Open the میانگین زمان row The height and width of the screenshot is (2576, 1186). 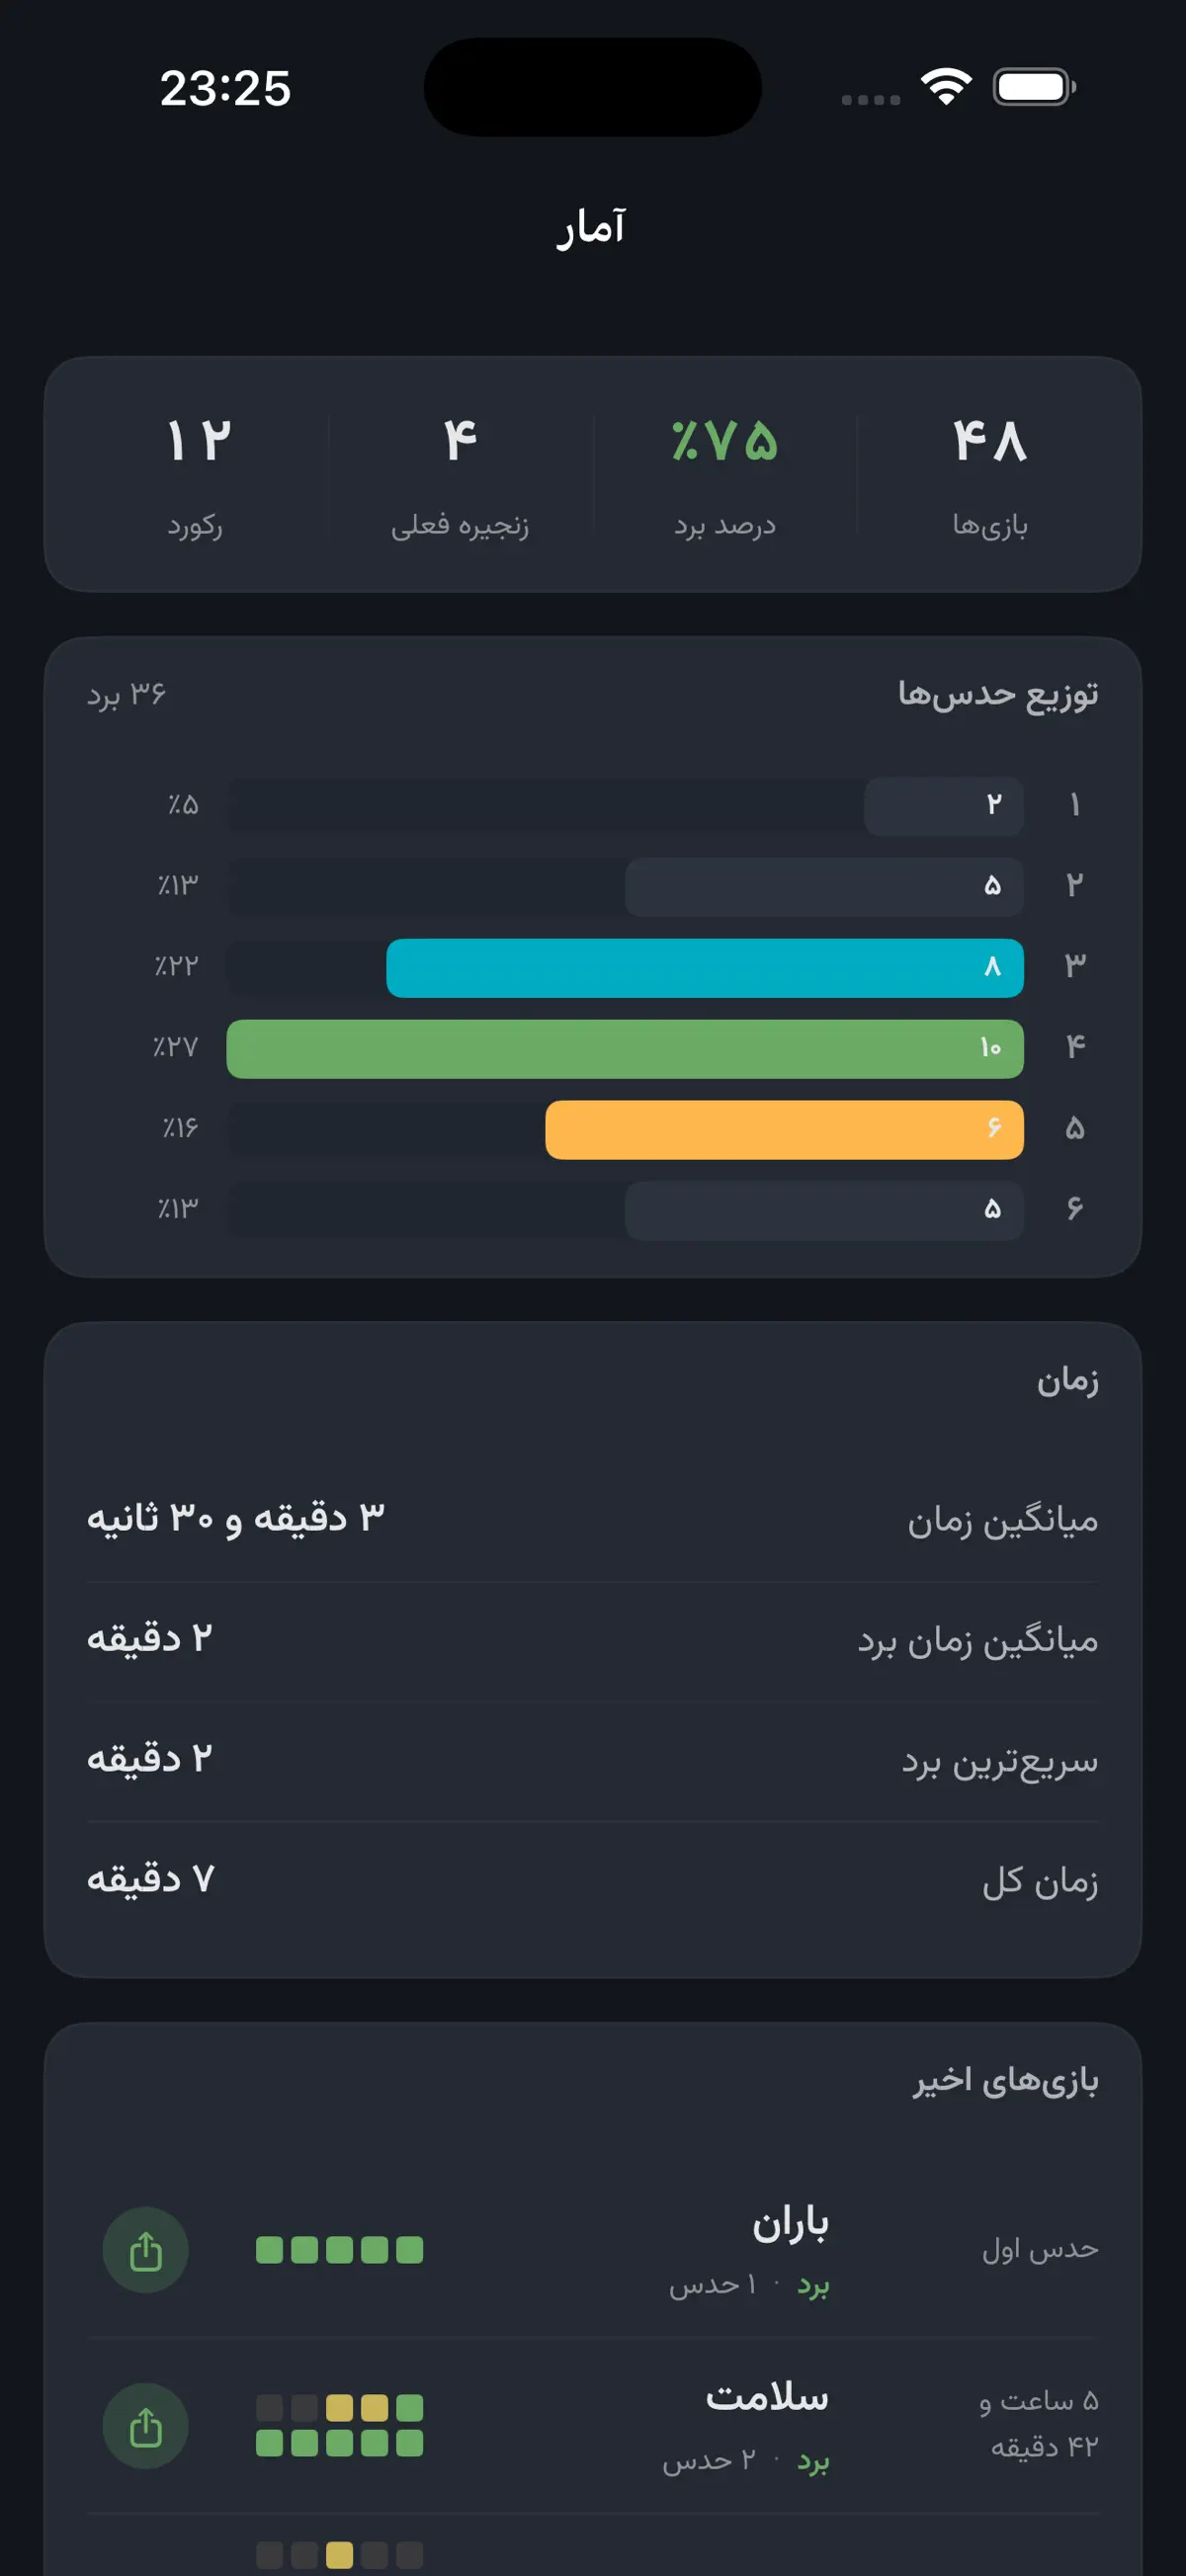[x=593, y=1520]
